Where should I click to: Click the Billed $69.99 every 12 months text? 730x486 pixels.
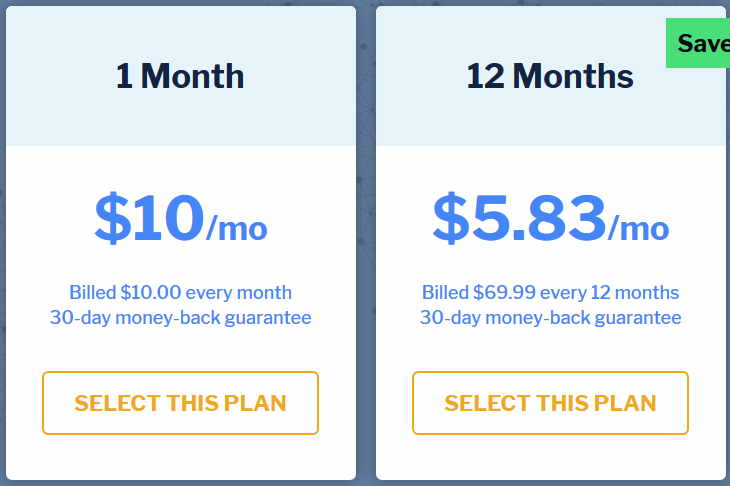(x=550, y=292)
